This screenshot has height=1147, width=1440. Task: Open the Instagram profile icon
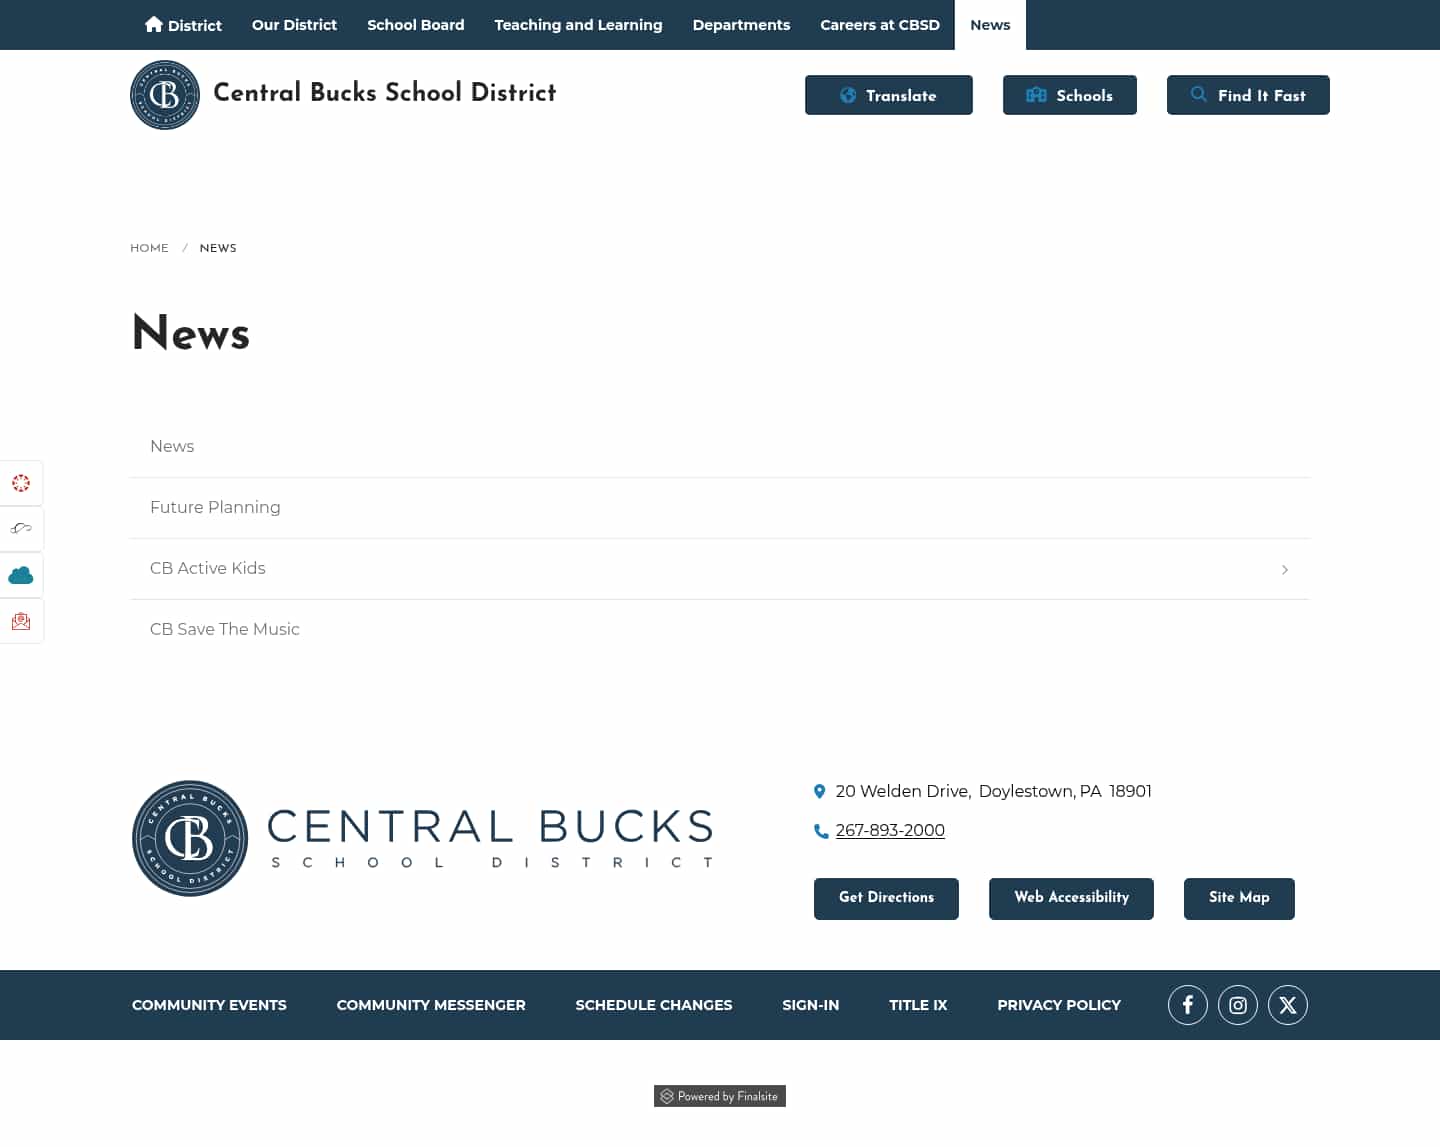(1237, 1004)
